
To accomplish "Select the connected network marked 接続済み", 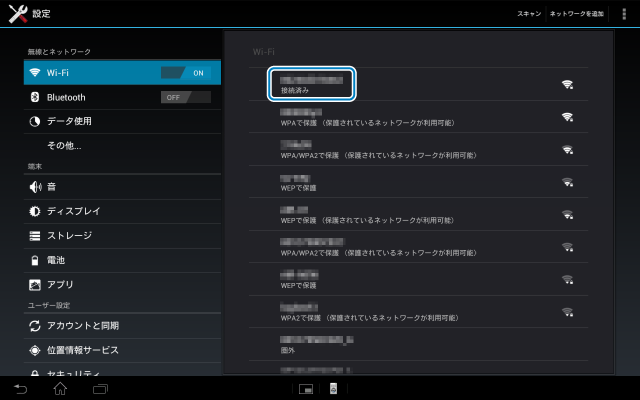I will pos(312,84).
